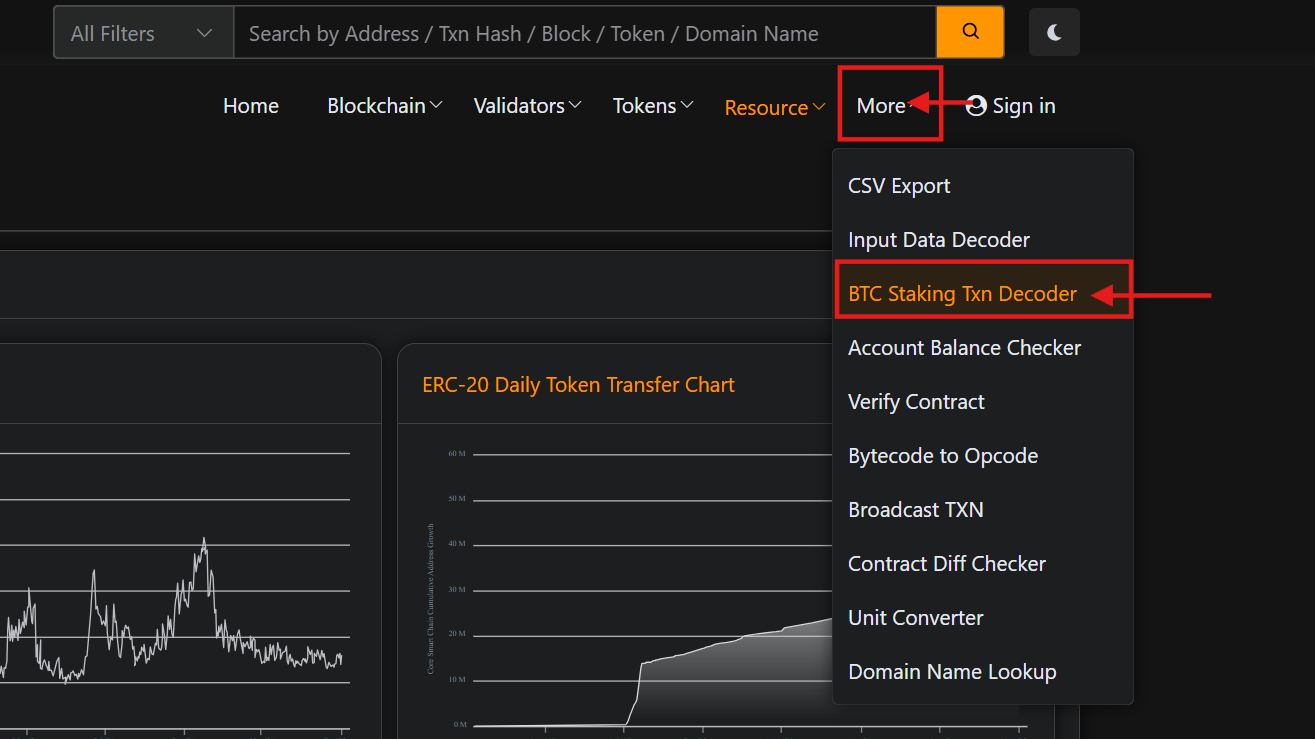Click the orange search magnifier button
Image resolution: width=1315 pixels, height=739 pixels.
coord(969,32)
